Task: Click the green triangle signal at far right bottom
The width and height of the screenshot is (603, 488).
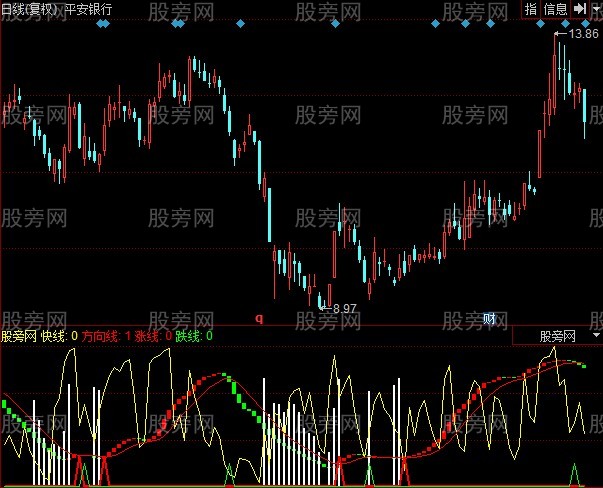Action: pos(575,473)
